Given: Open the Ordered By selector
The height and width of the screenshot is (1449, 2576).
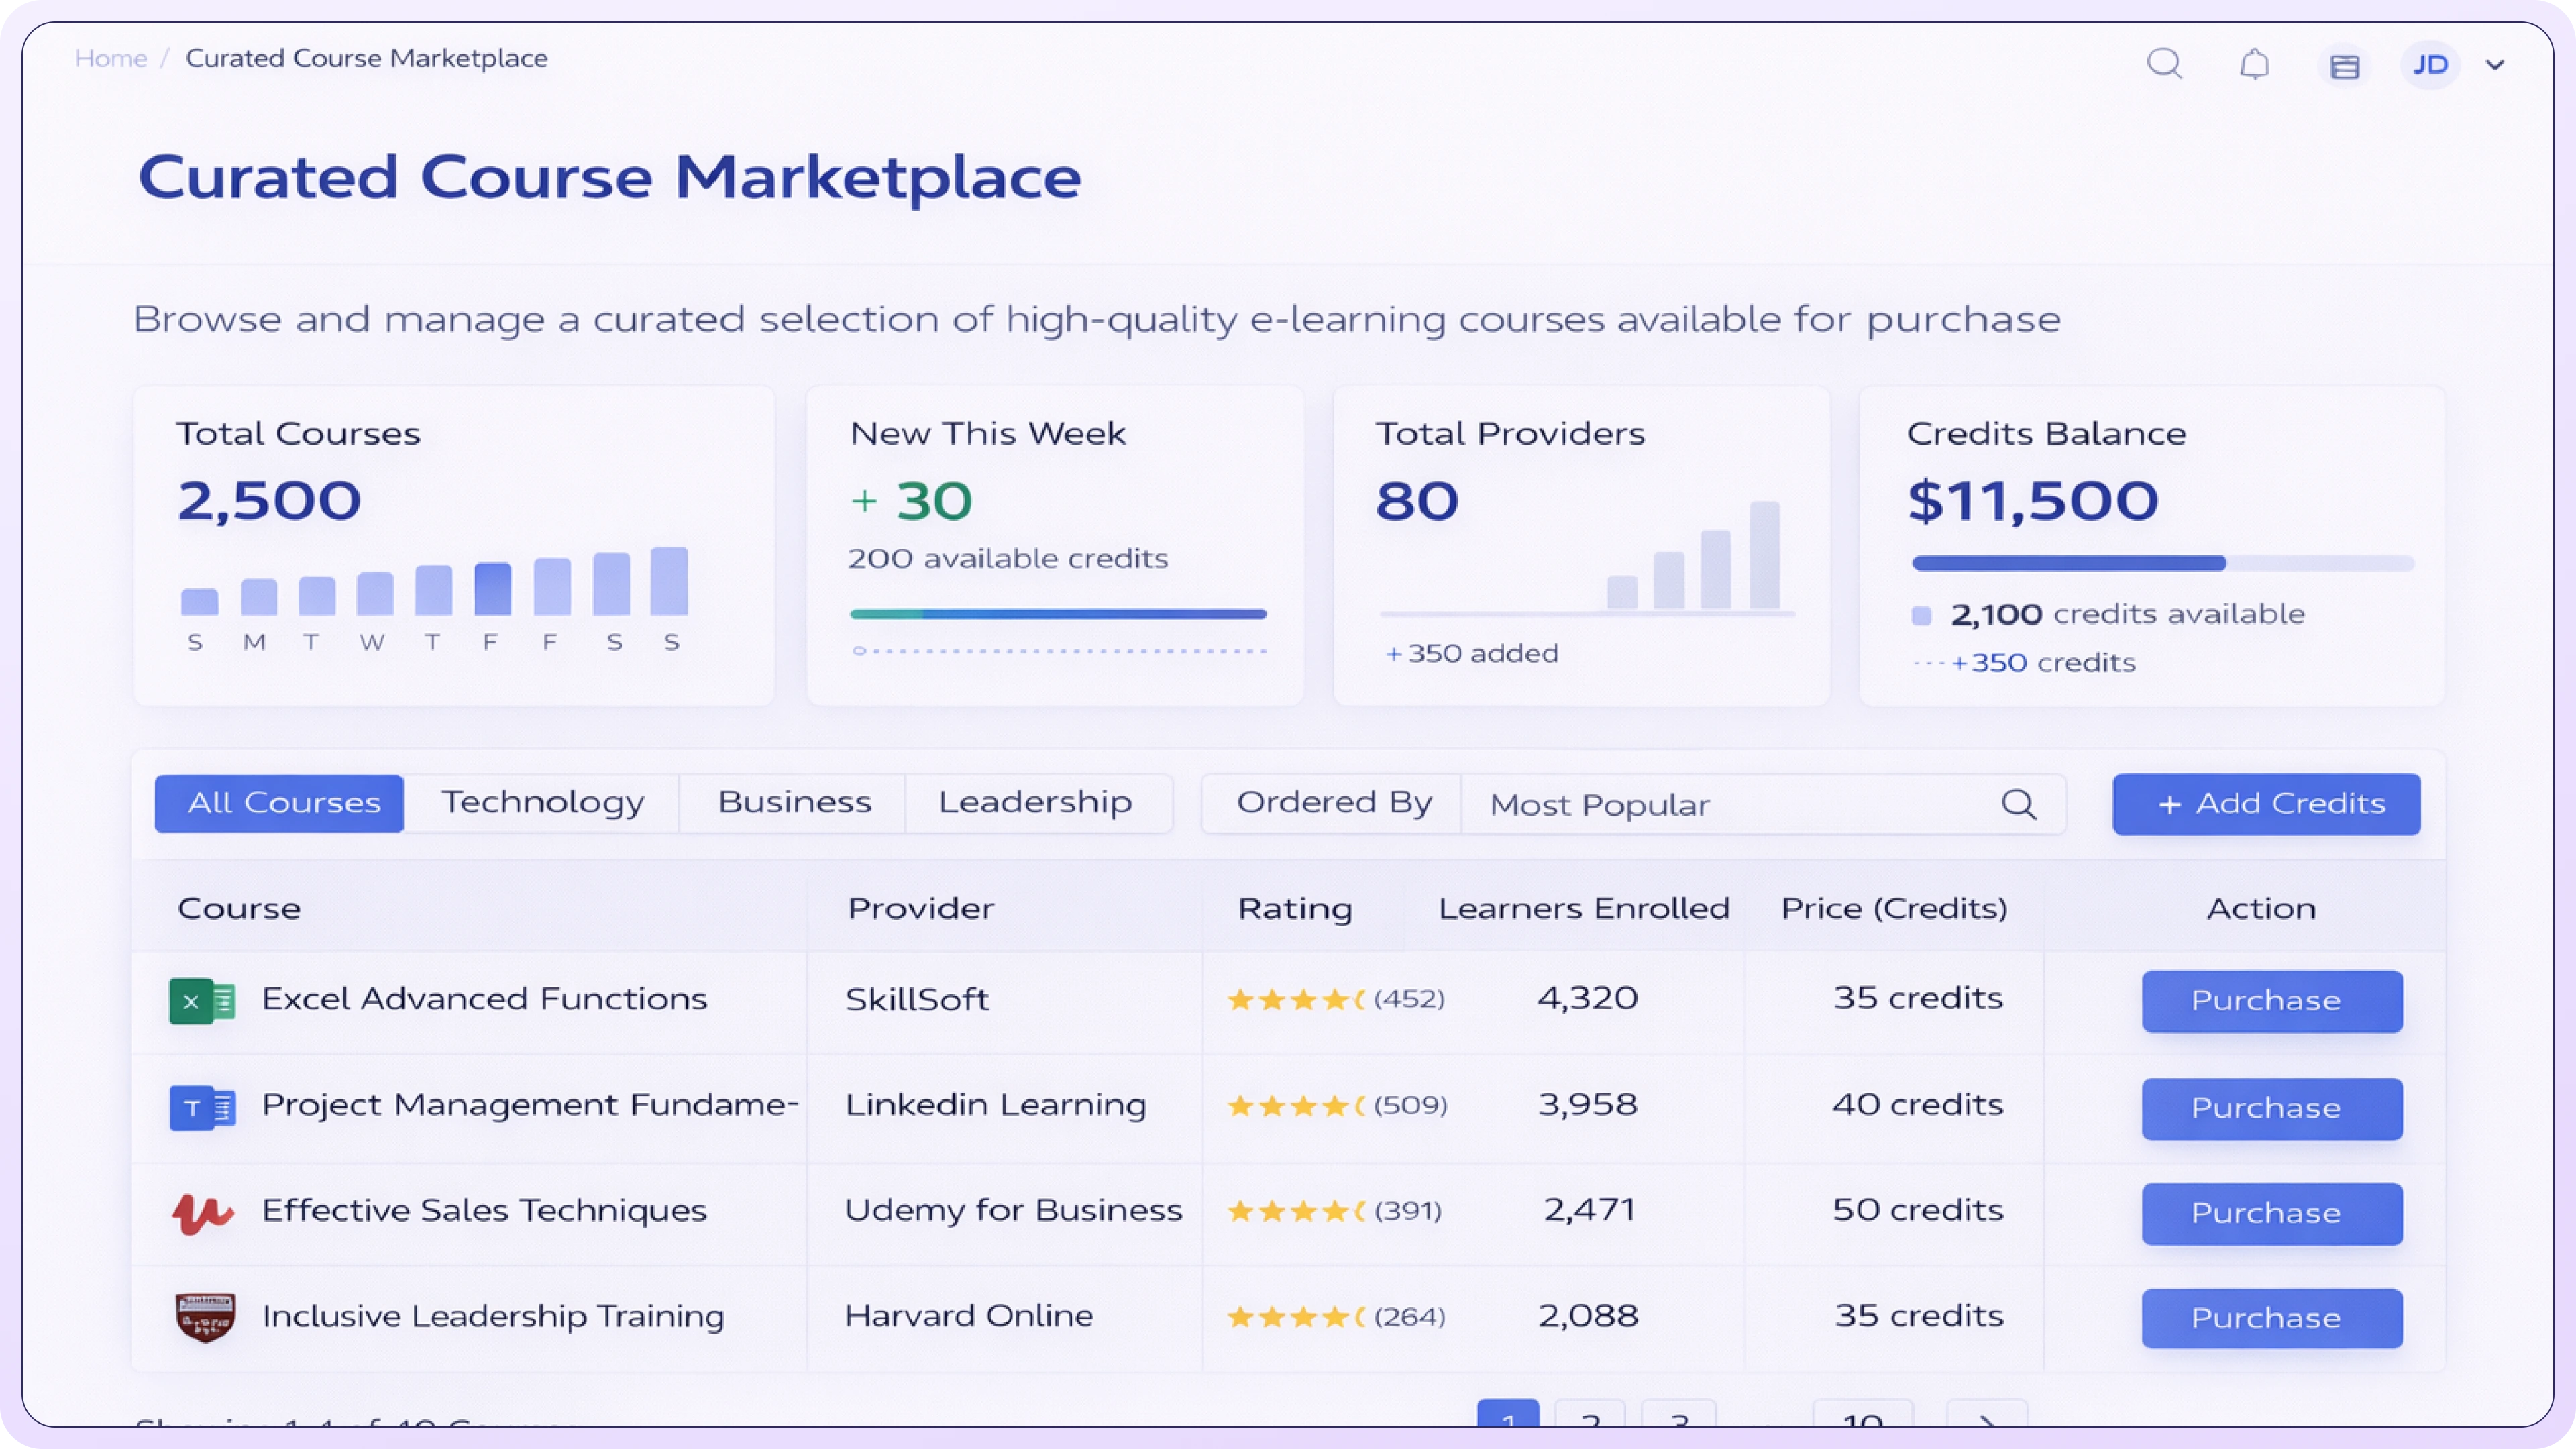Looking at the screenshot, I should point(1334,802).
